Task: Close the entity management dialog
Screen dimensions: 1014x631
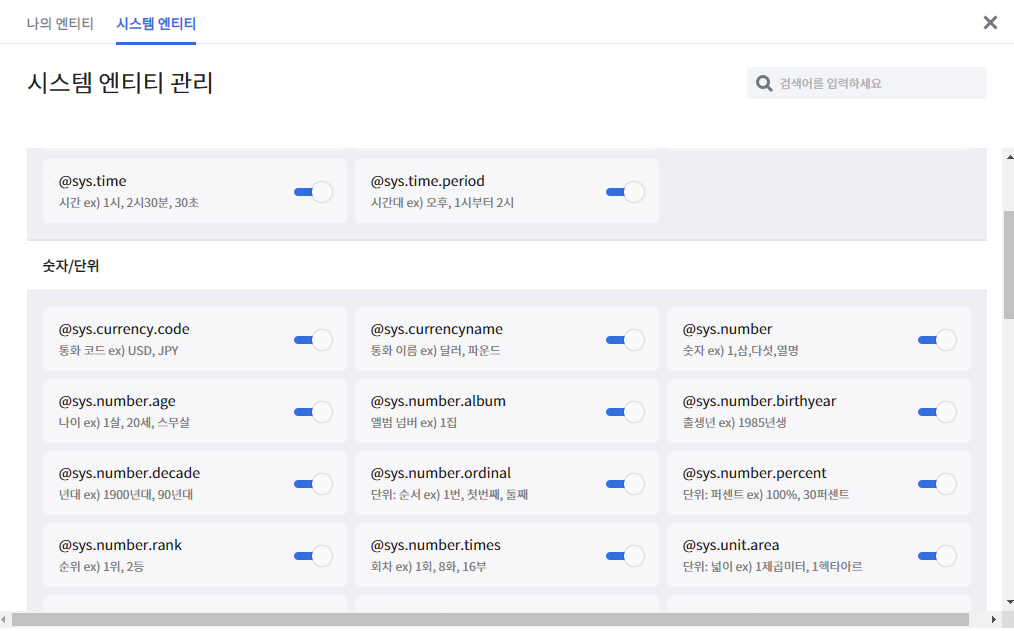Action: pos(990,23)
